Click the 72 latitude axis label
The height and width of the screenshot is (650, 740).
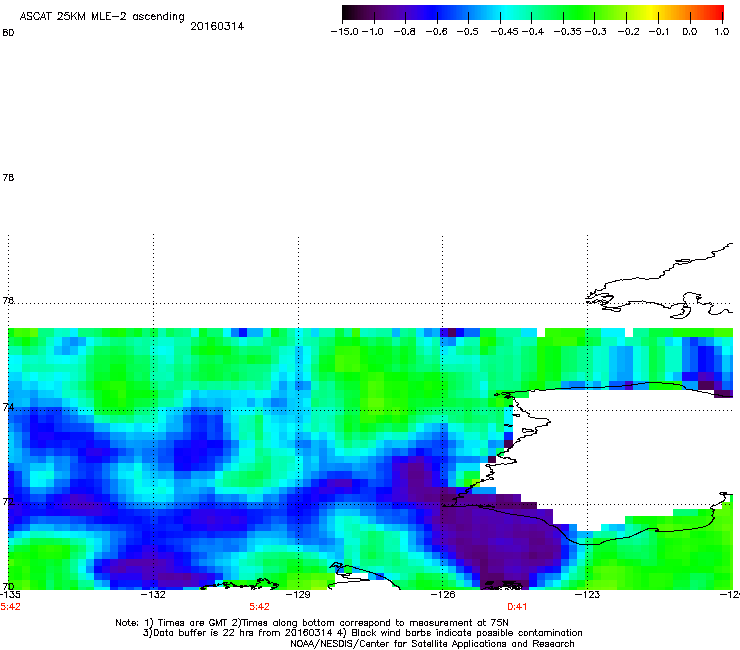click(x=8, y=501)
